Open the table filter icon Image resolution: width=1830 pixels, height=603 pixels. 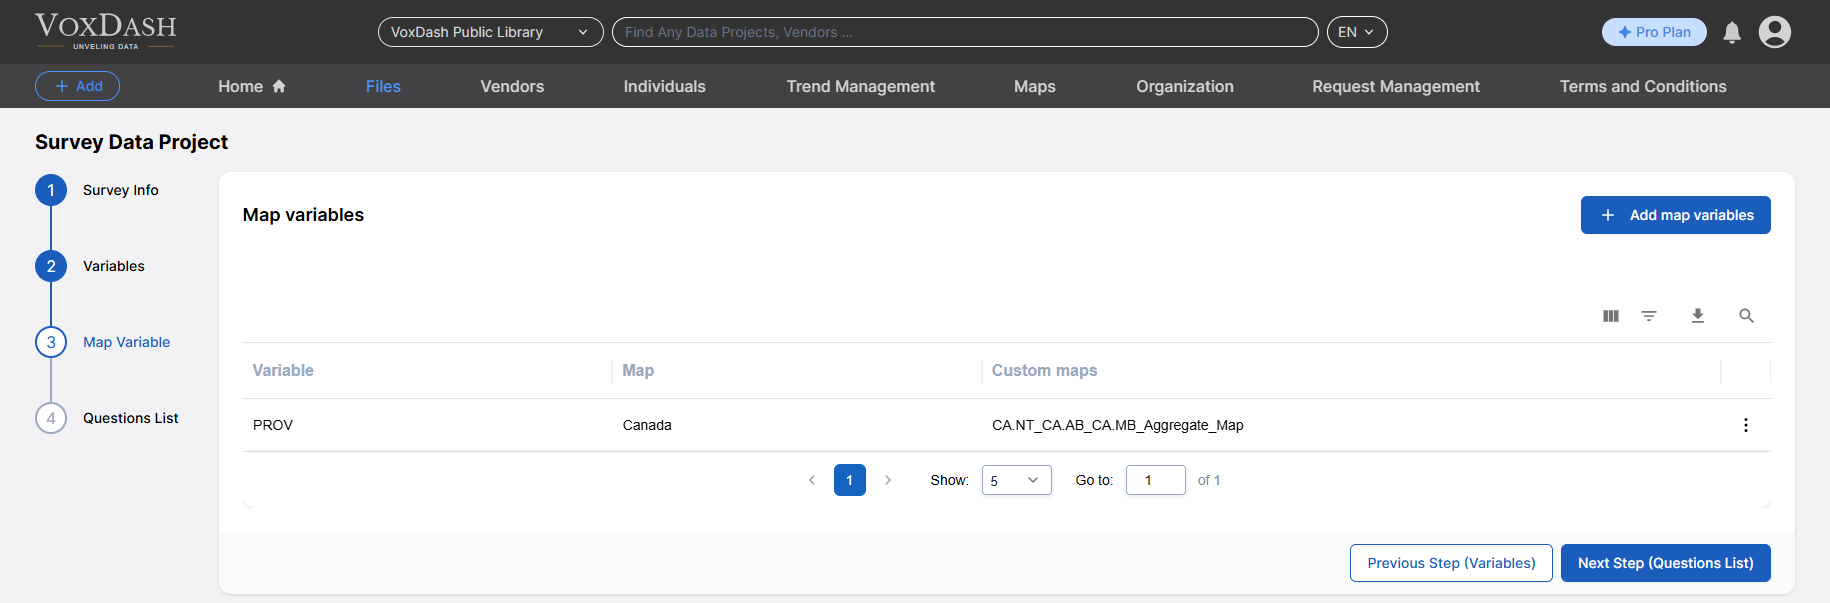(1649, 316)
